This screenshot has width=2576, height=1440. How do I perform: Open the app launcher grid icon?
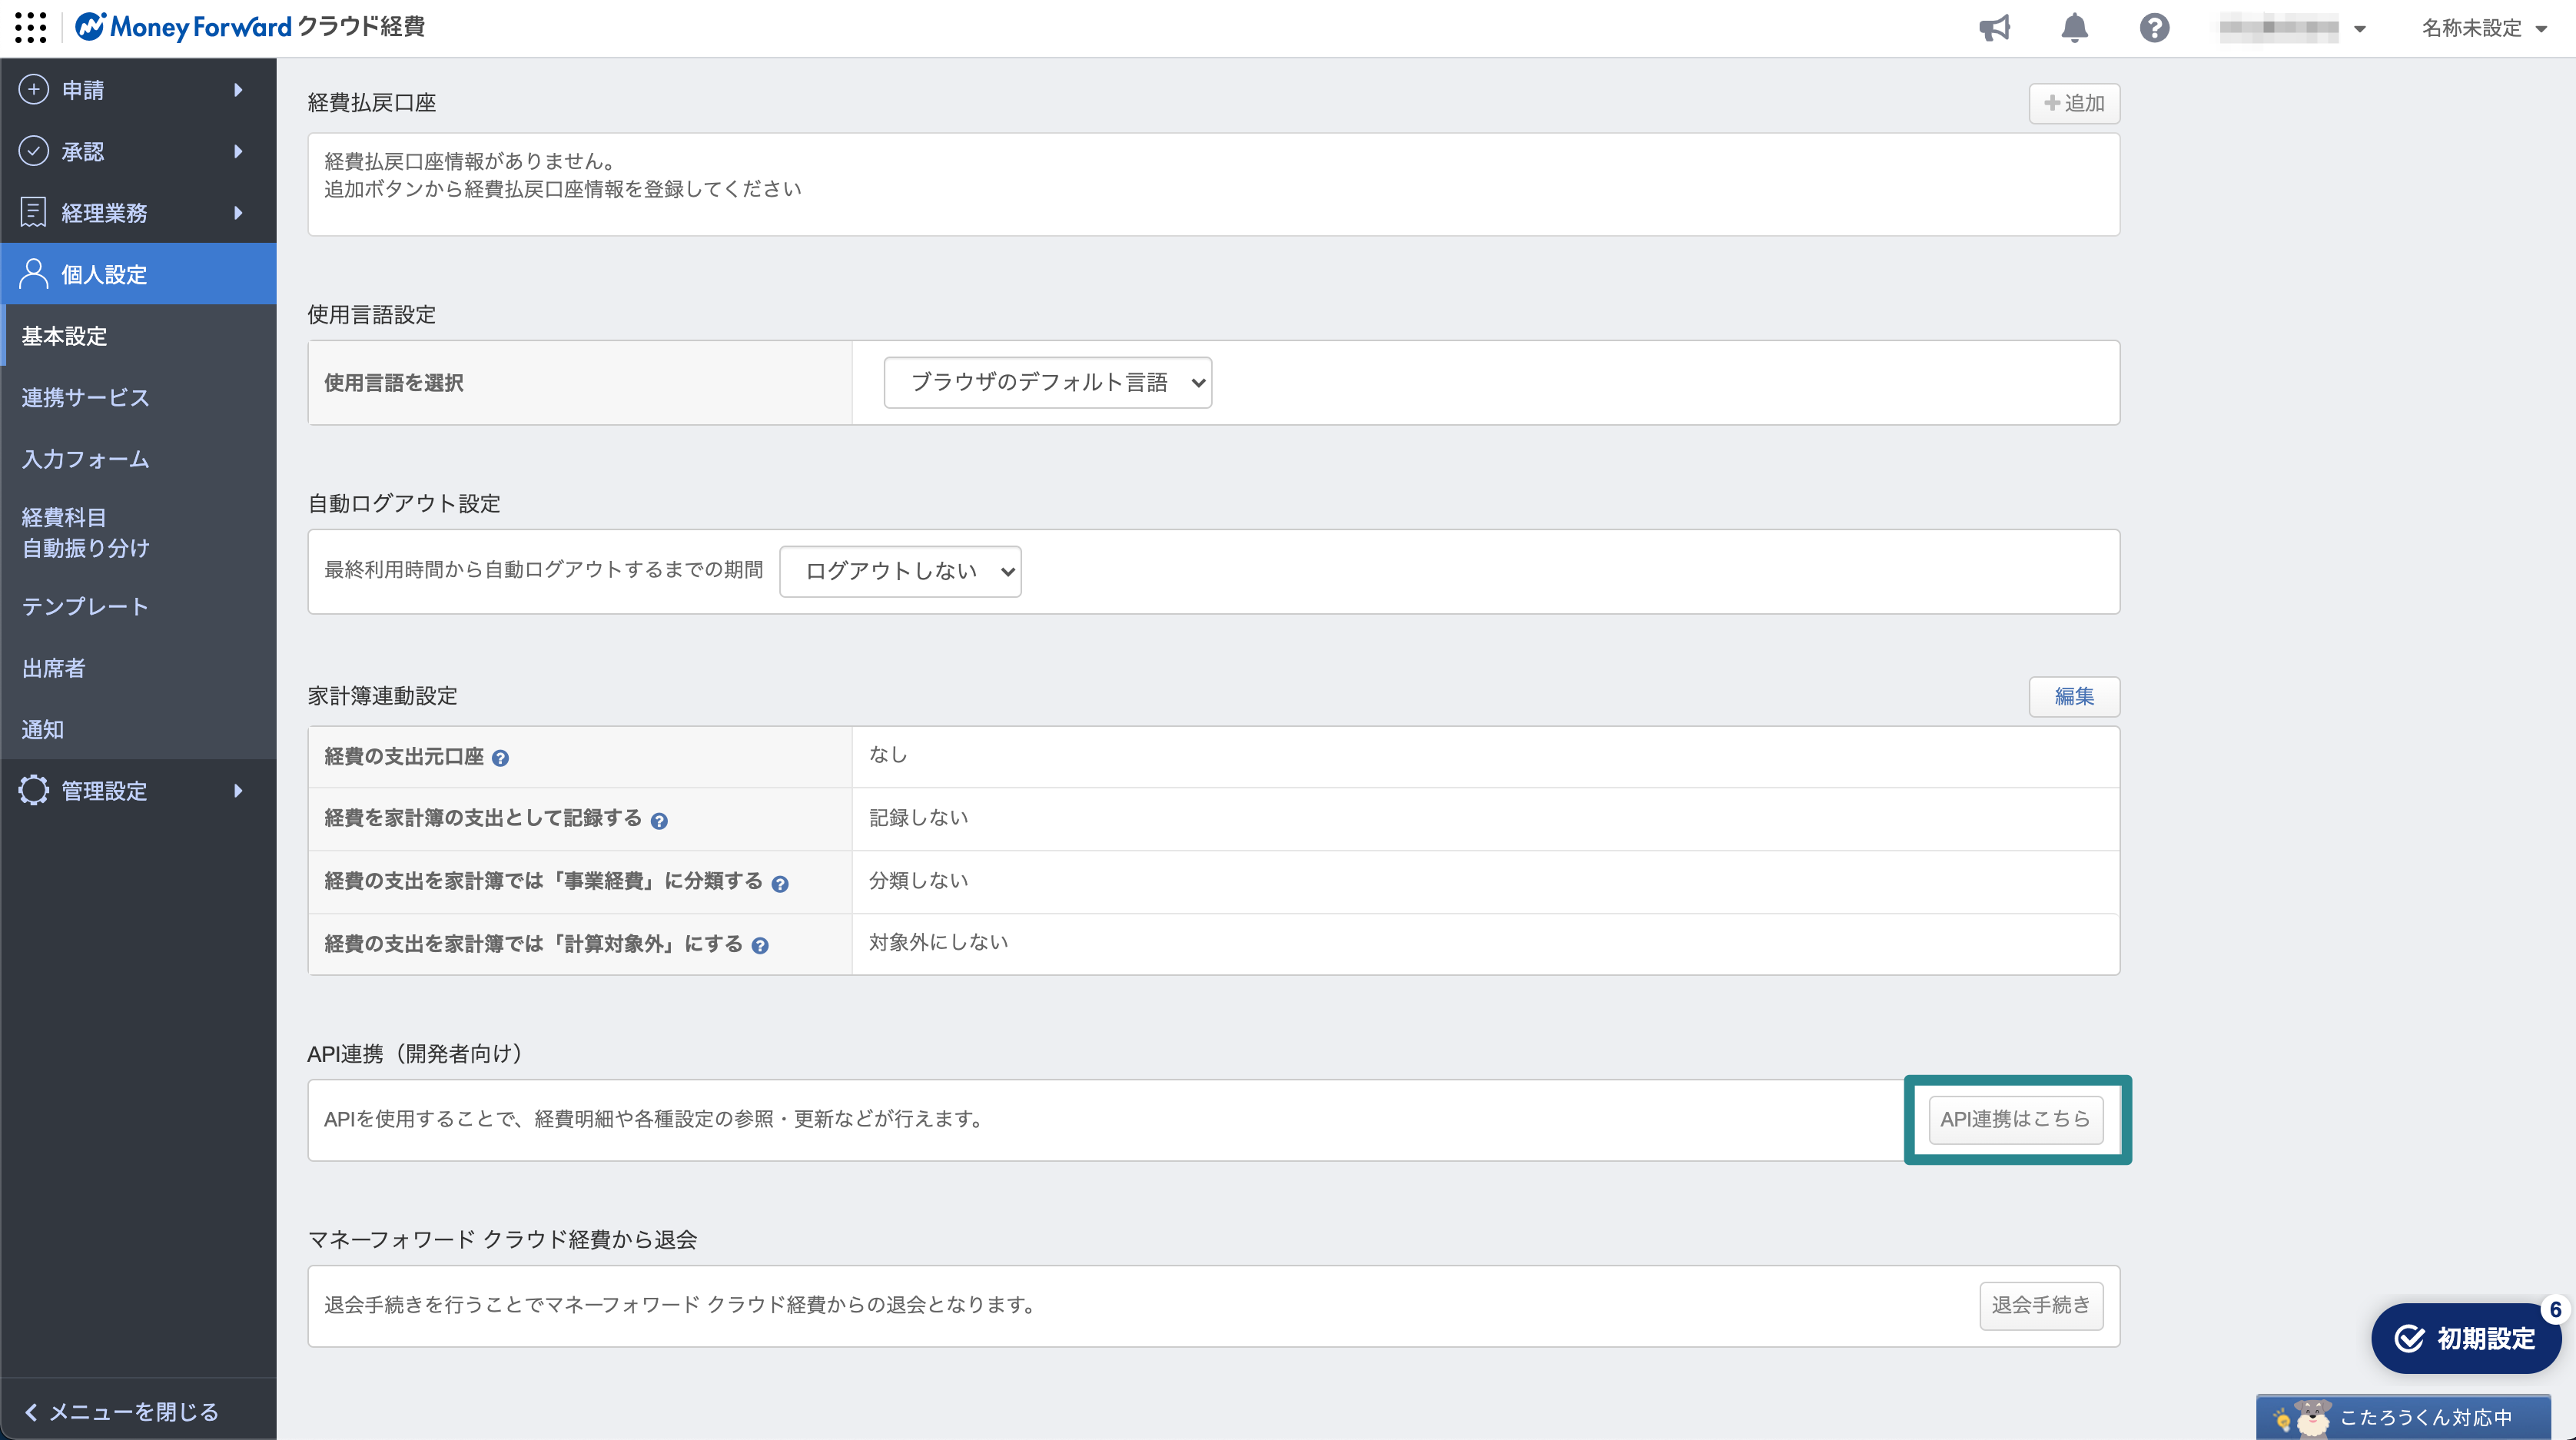tap(31, 27)
